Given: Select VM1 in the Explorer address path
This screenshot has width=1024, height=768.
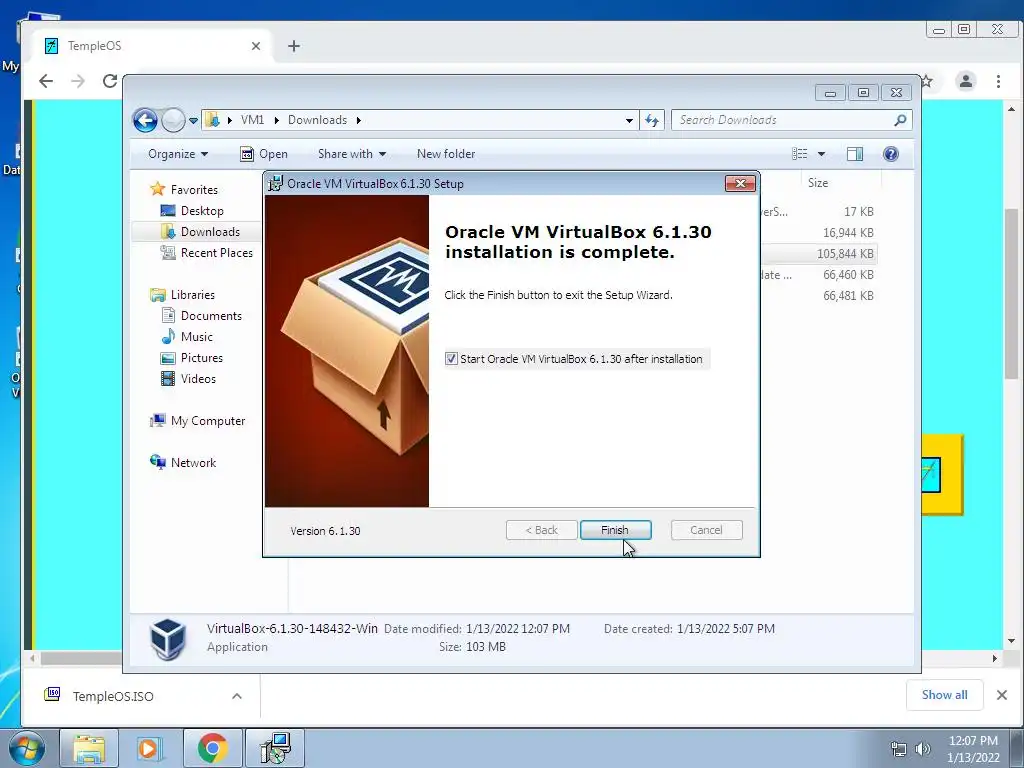Looking at the screenshot, I should coord(252,120).
